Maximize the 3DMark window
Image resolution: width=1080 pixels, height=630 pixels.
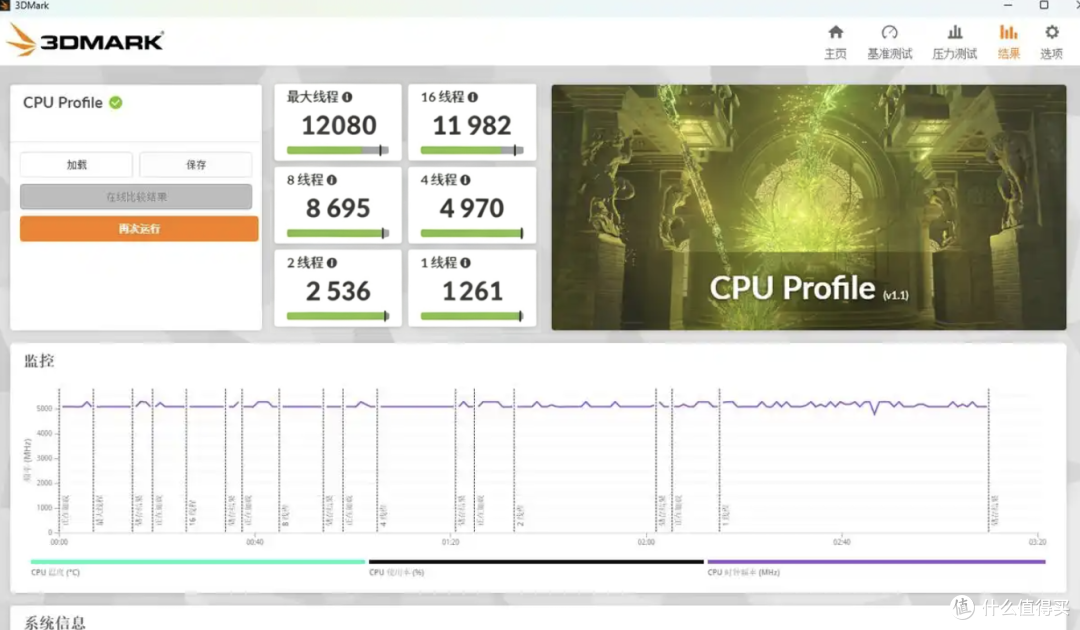1044,6
